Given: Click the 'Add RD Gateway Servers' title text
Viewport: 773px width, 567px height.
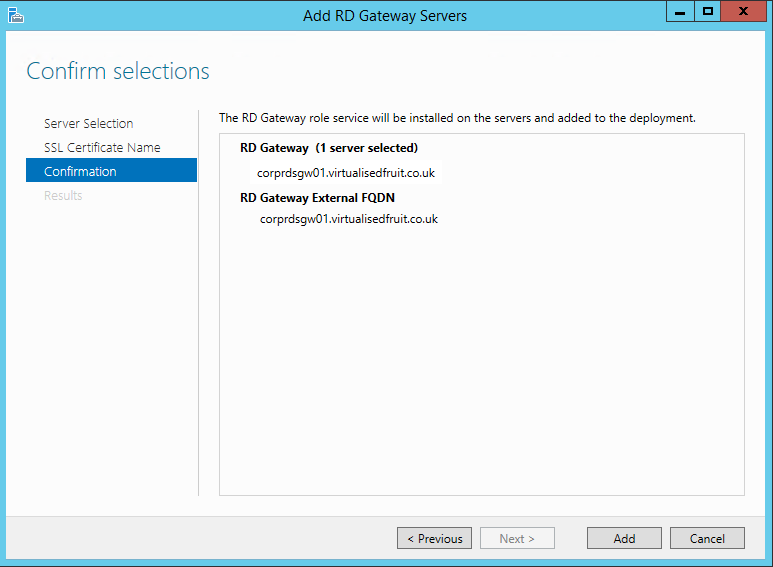Looking at the screenshot, I should coord(385,16).
